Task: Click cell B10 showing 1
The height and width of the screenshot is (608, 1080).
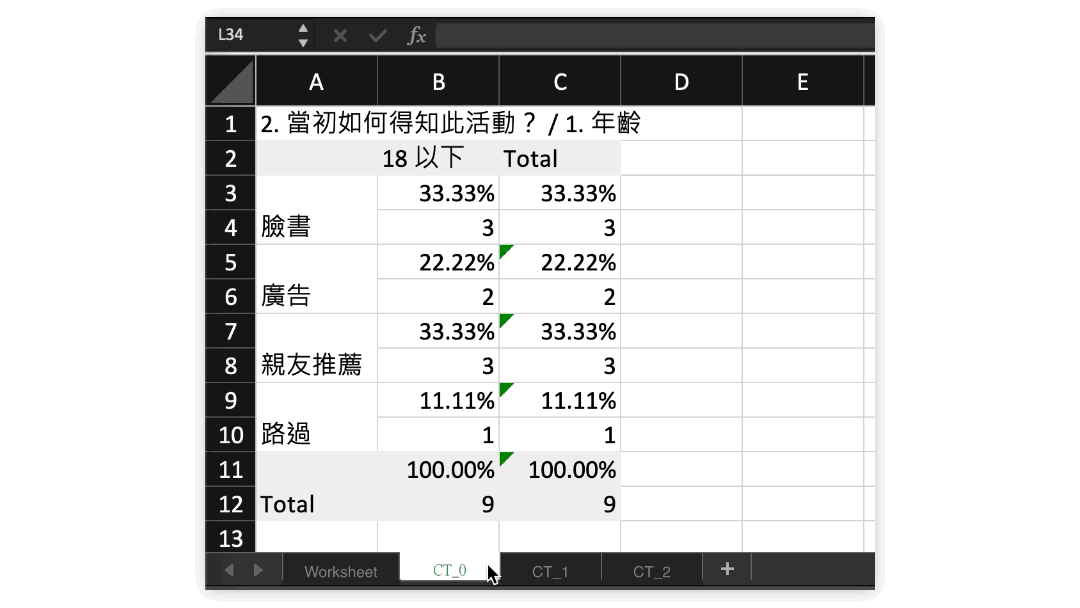Action: tap(438, 434)
